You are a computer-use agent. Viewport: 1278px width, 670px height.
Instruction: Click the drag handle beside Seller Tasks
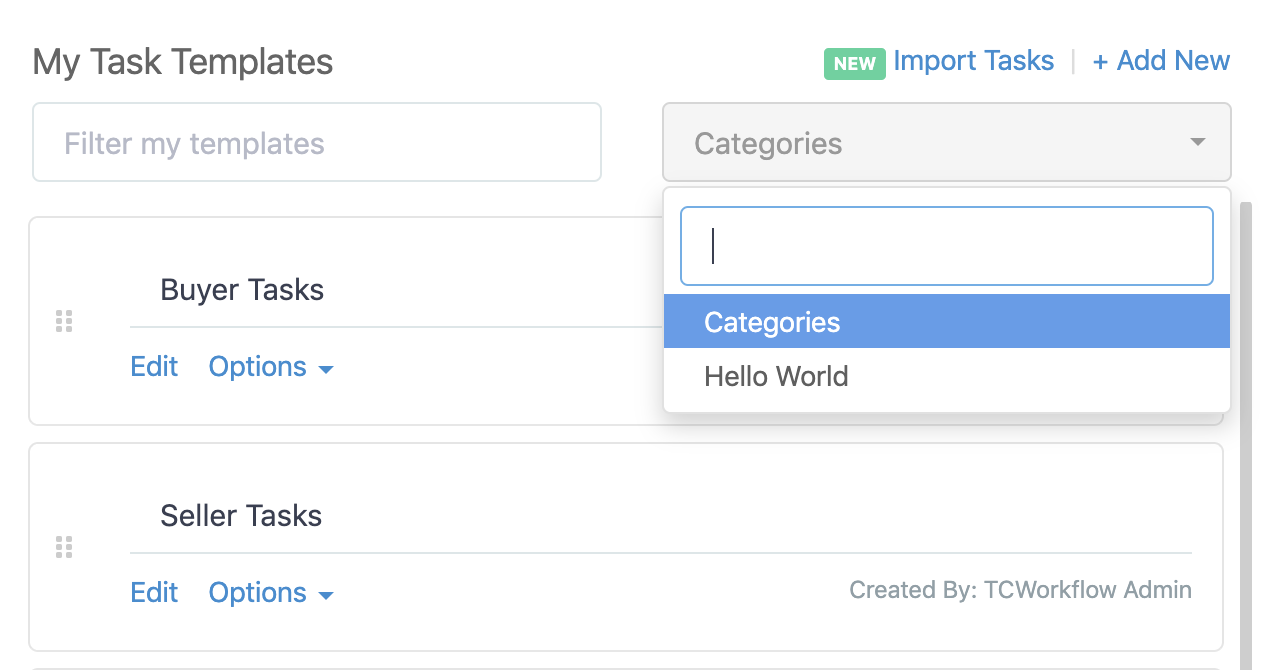click(x=64, y=547)
